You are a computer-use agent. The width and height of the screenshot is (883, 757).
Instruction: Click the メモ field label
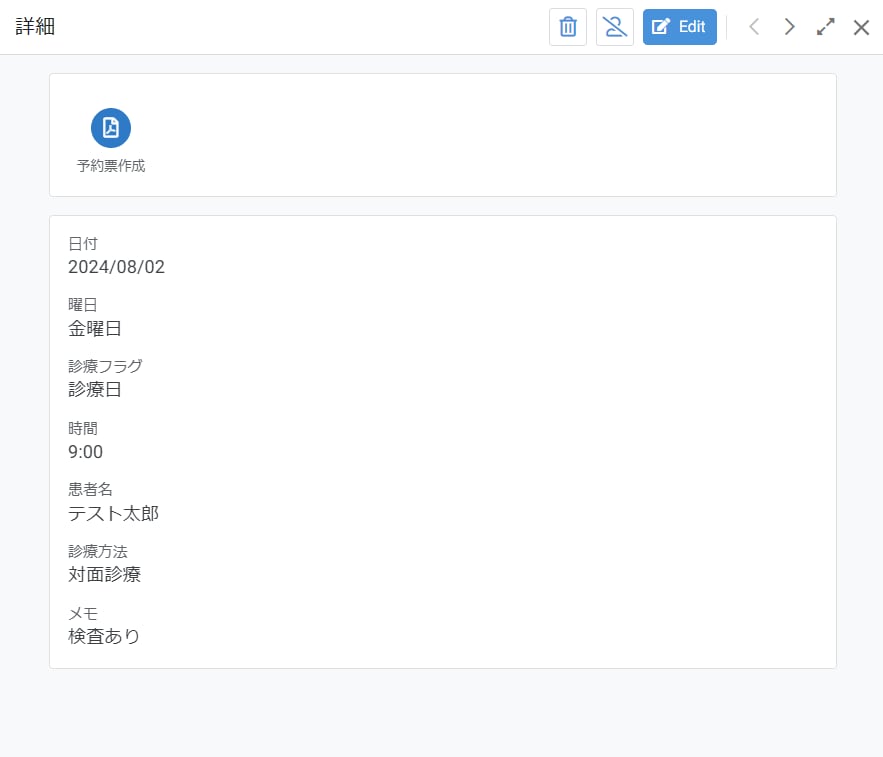click(83, 613)
